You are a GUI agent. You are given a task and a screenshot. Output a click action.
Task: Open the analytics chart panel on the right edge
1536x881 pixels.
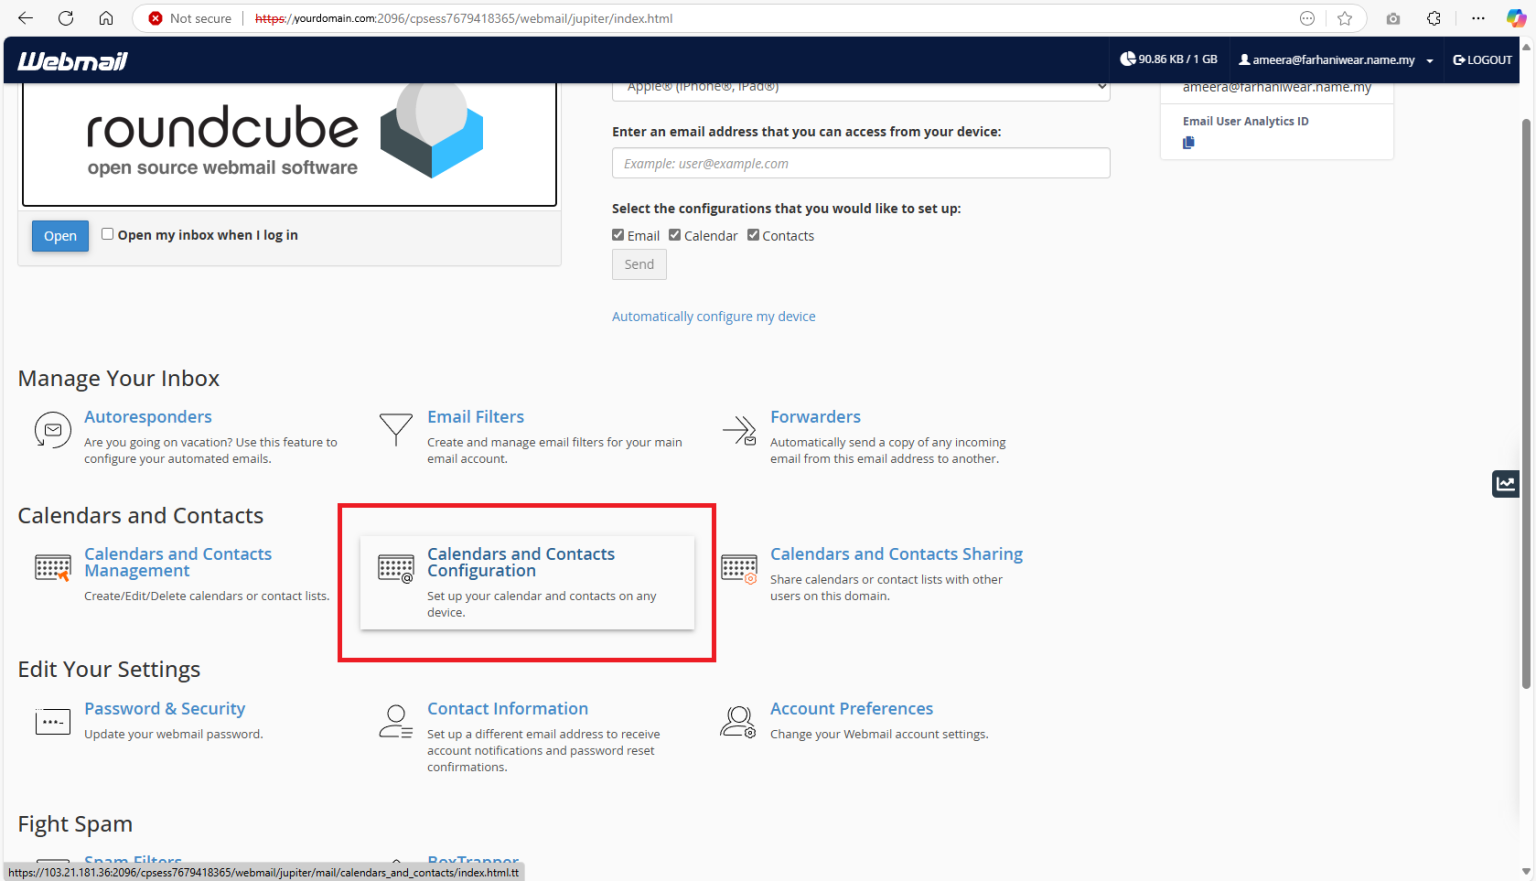point(1505,483)
